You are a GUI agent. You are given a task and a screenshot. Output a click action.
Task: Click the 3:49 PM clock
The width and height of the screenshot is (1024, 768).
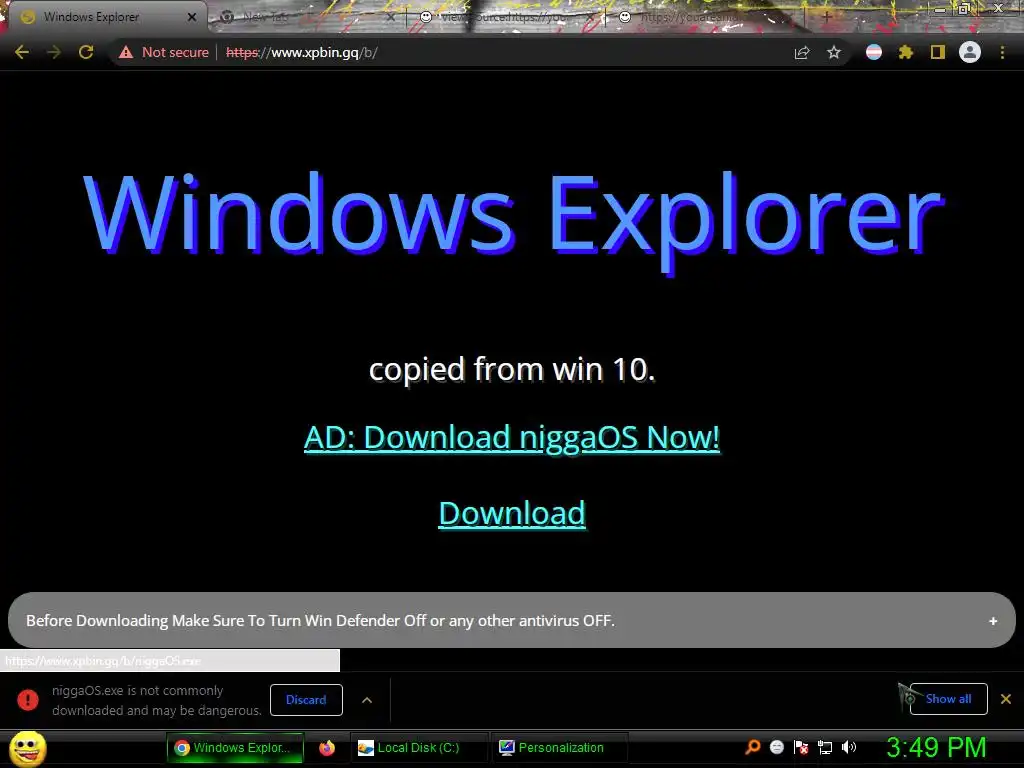936,748
